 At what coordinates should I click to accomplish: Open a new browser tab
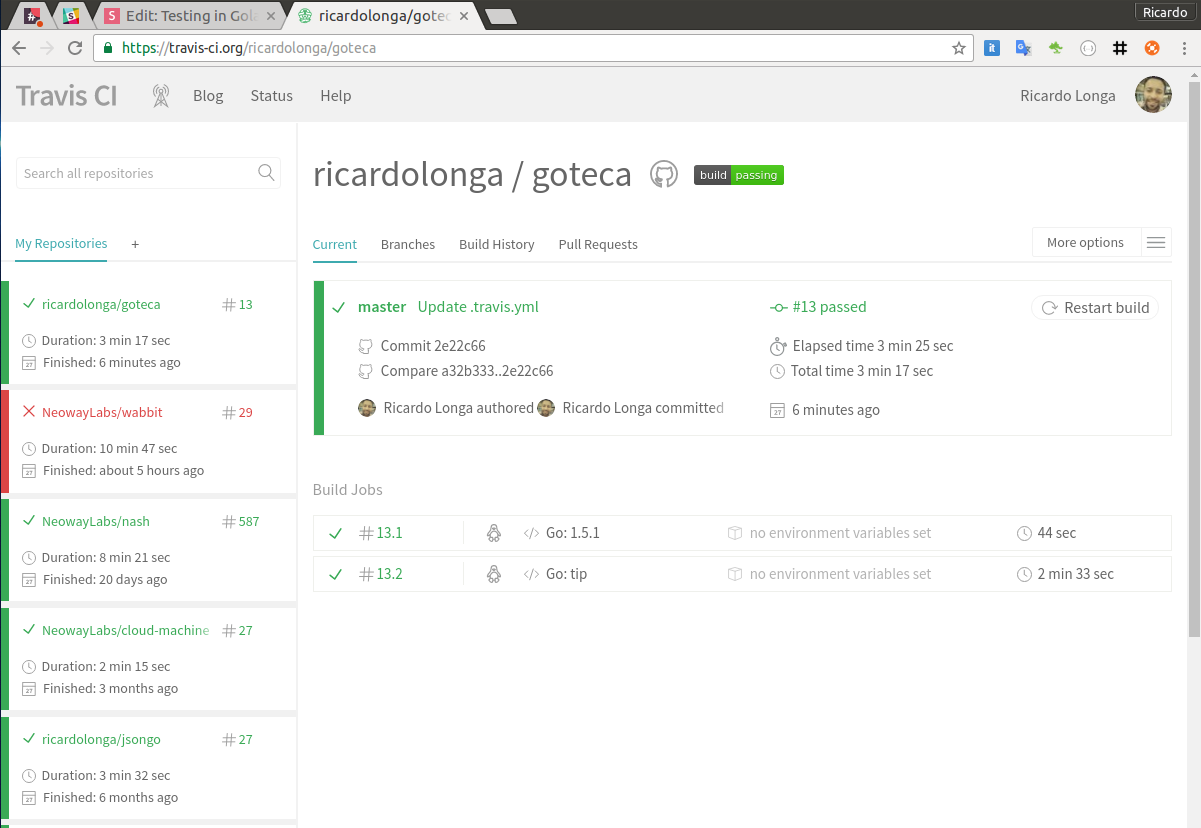501,16
